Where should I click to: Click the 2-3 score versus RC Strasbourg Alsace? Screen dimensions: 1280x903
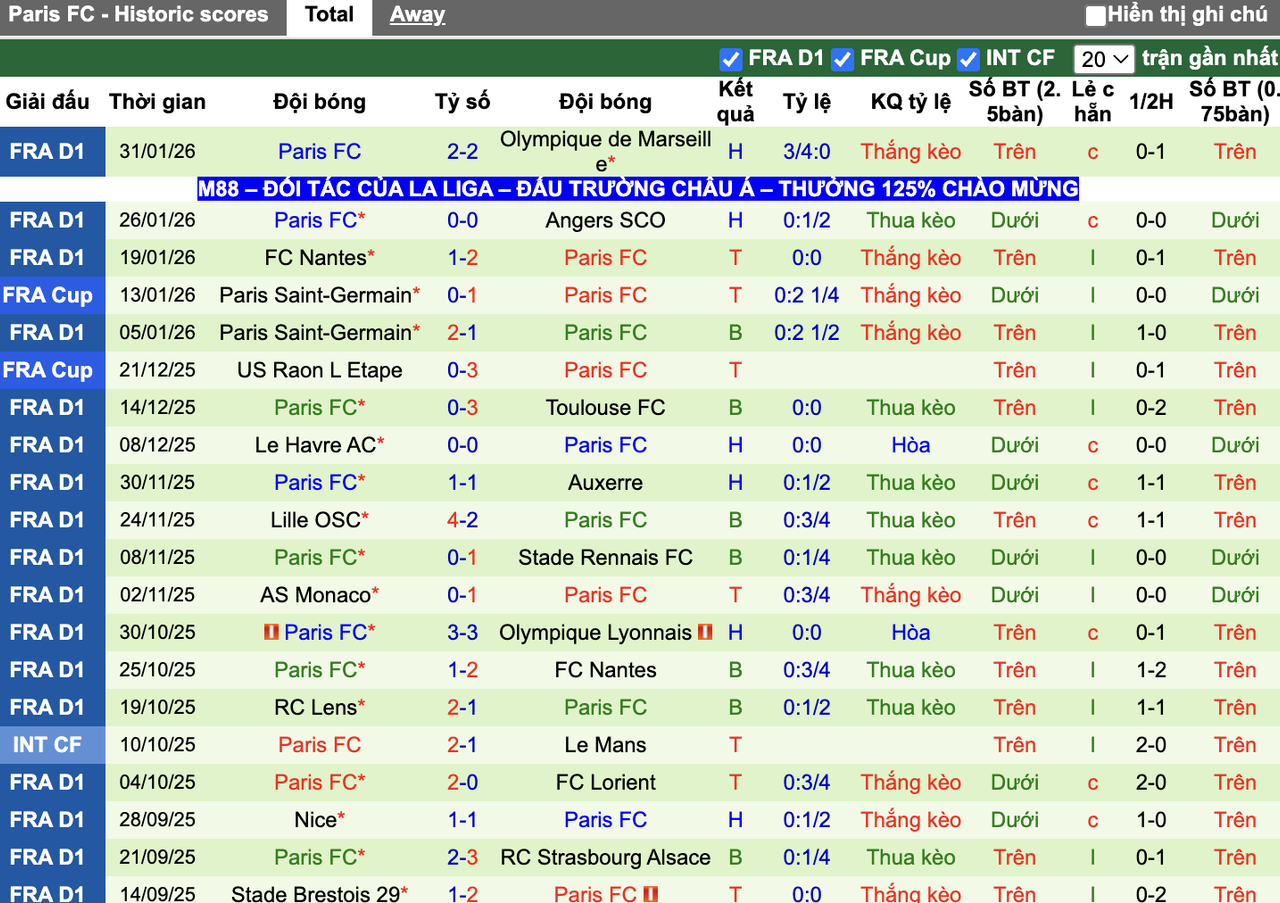(463, 857)
